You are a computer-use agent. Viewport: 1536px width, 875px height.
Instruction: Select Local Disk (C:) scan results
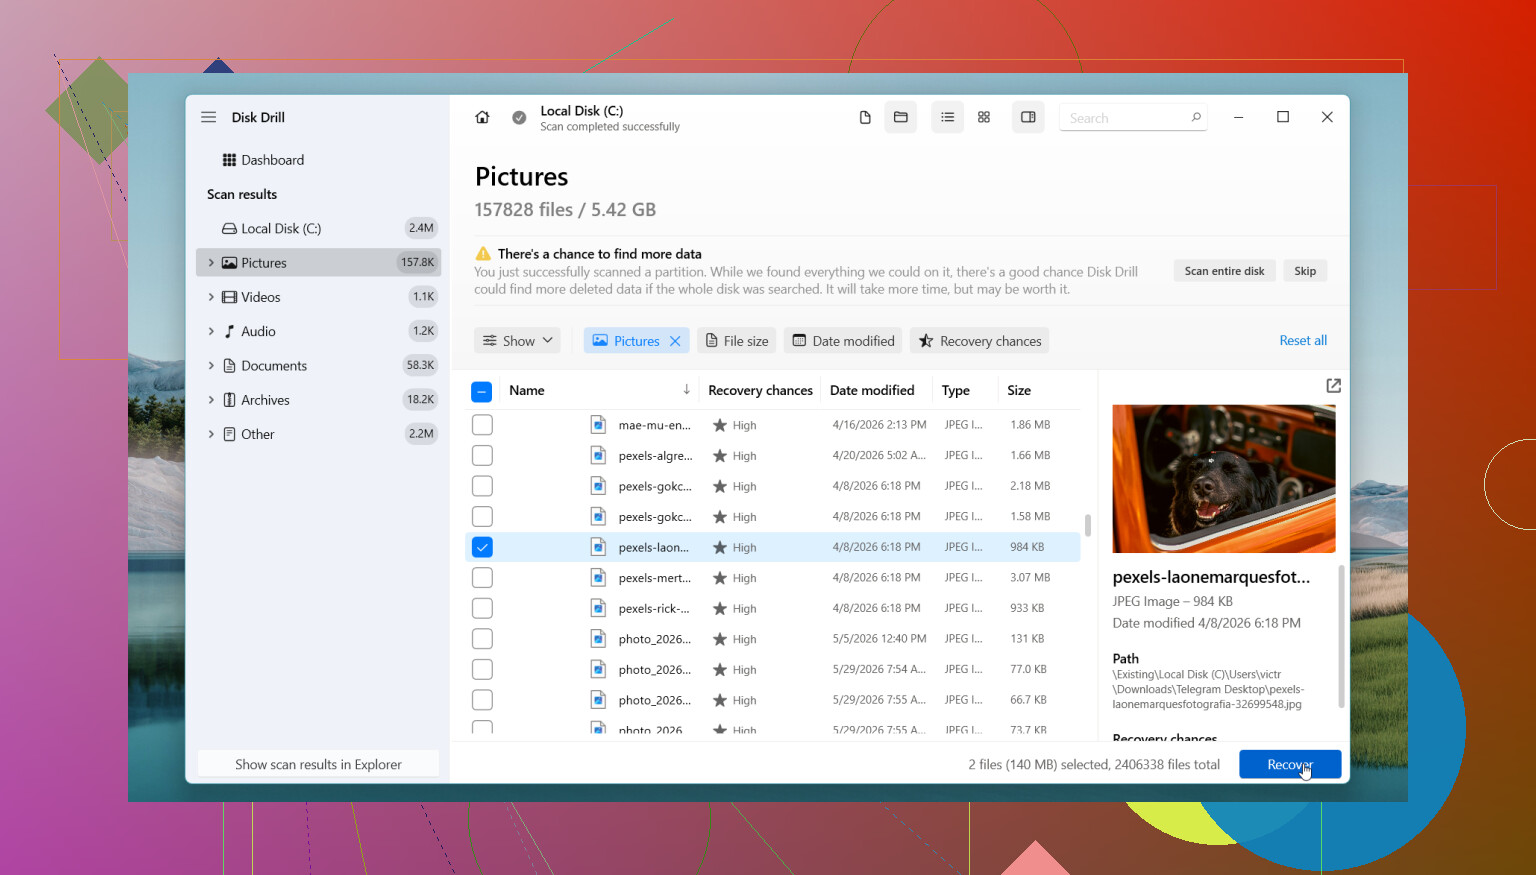tap(318, 228)
